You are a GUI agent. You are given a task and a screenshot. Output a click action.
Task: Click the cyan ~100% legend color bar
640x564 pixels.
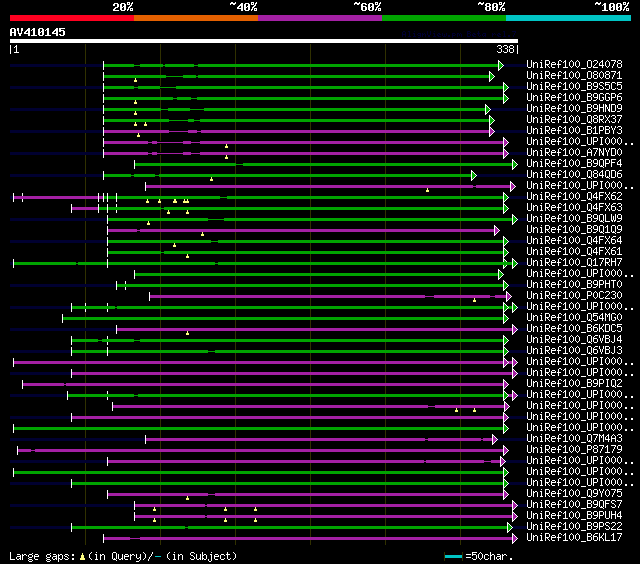pos(569,18)
